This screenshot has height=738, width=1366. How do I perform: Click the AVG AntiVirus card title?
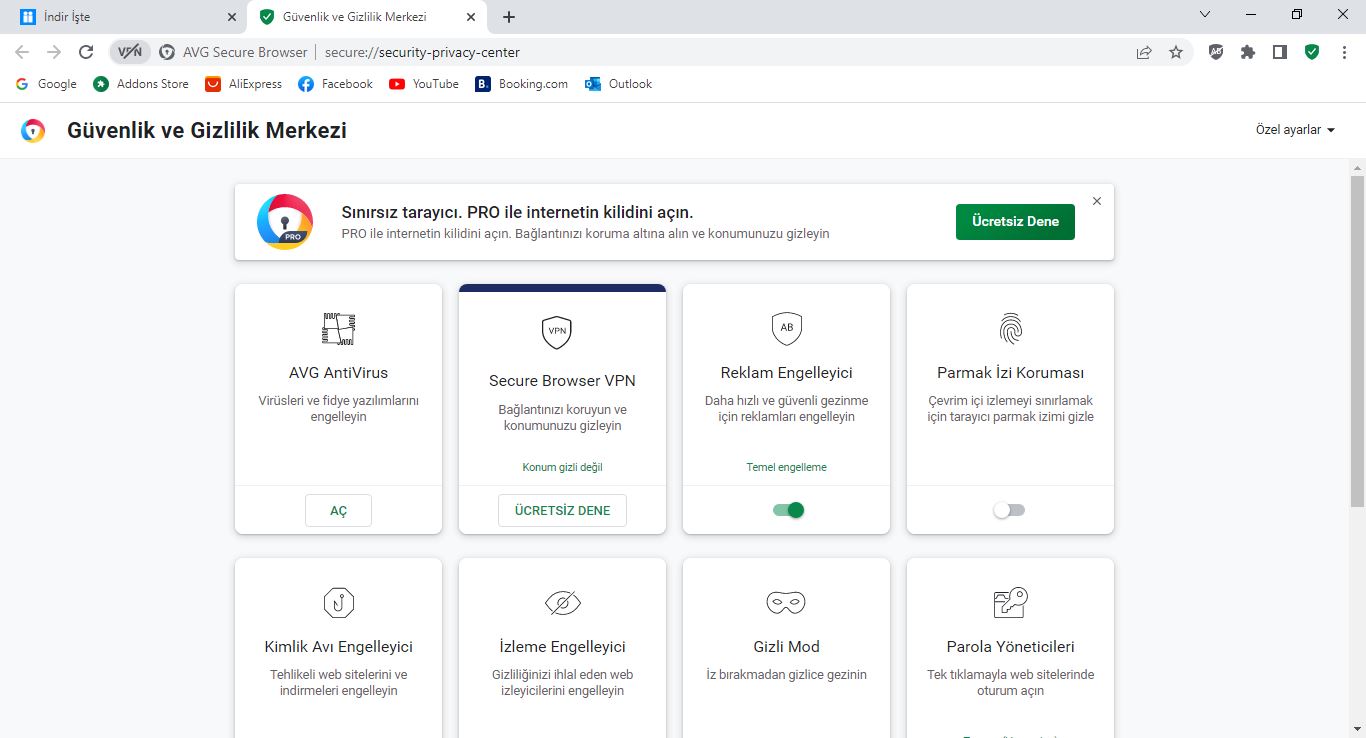[x=338, y=373]
